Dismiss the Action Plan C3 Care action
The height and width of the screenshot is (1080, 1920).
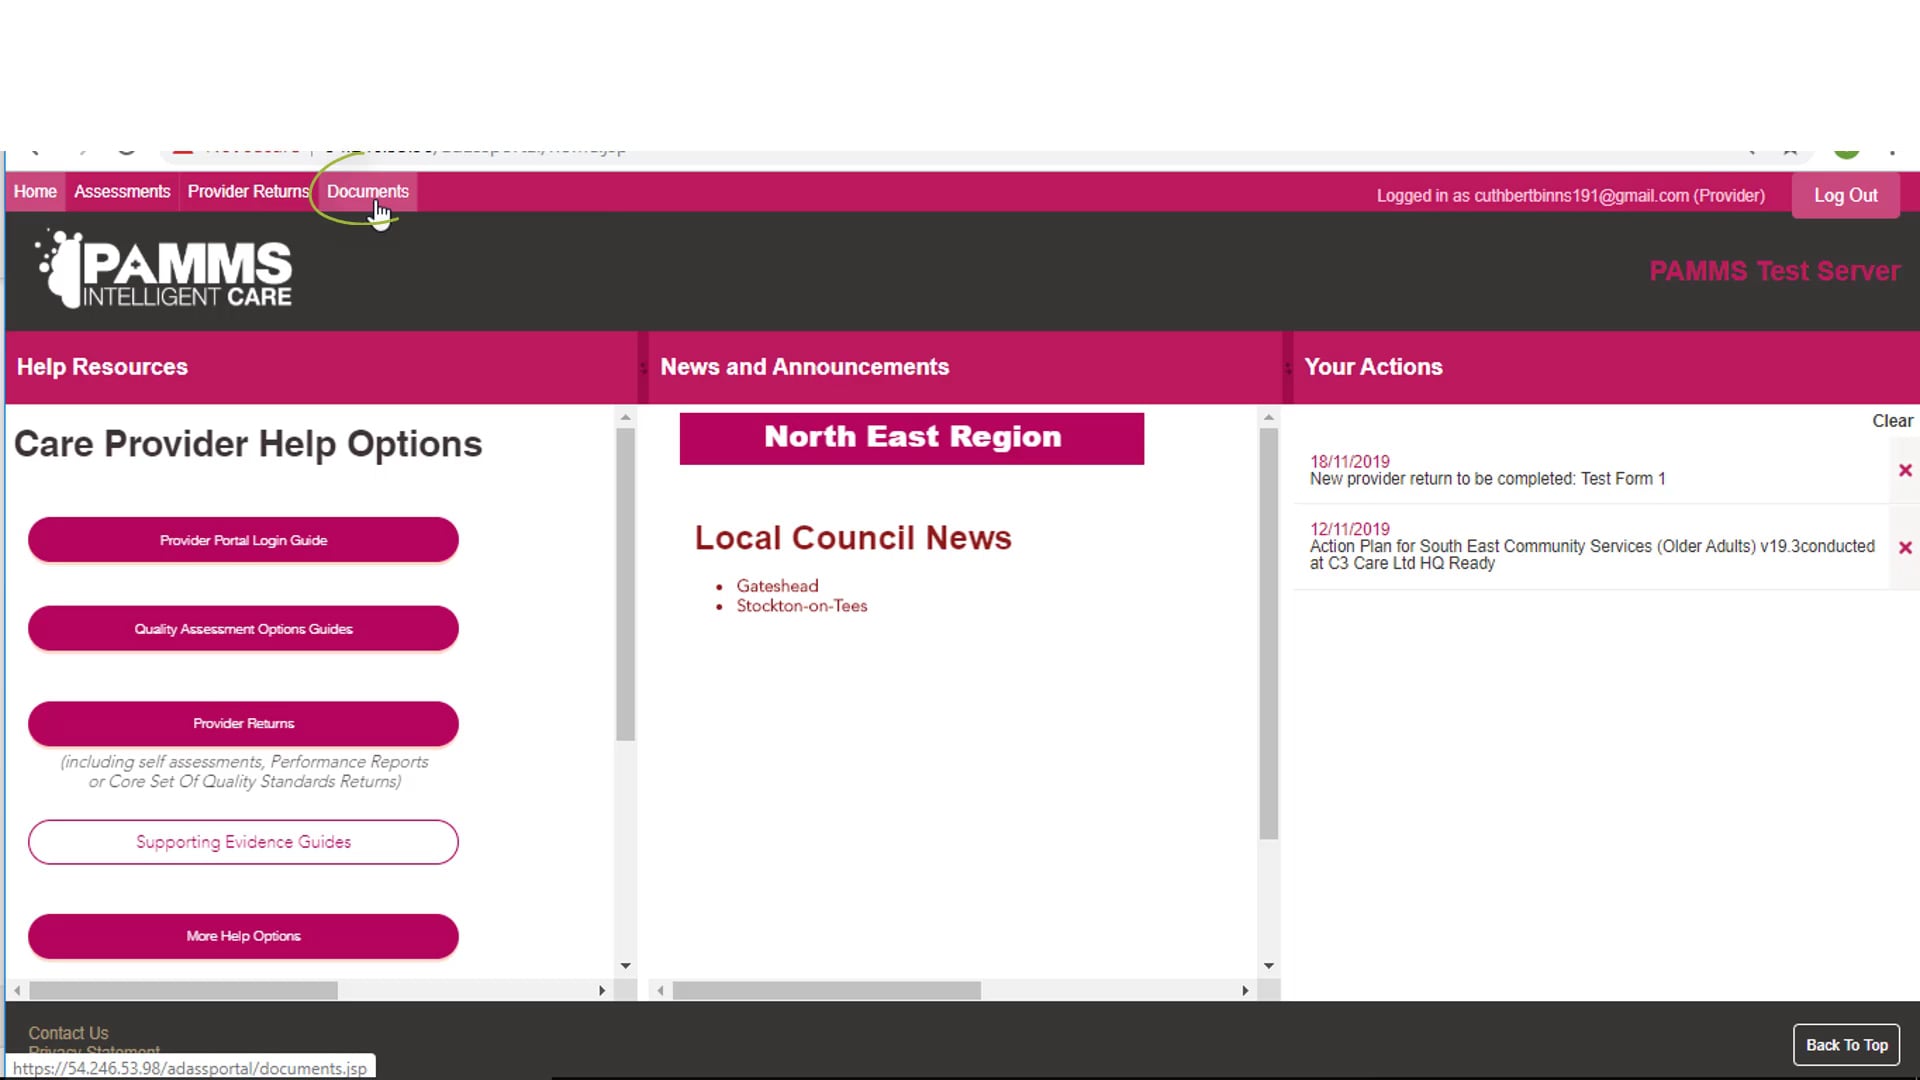pyautogui.click(x=1905, y=547)
